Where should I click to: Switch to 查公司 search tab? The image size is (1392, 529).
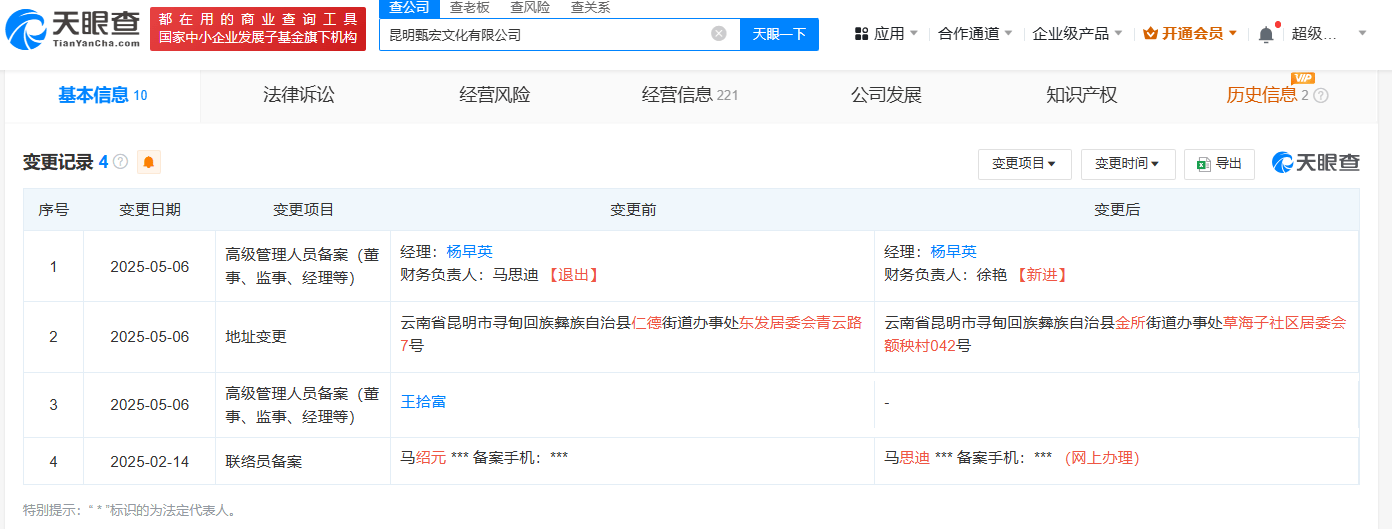(x=409, y=8)
